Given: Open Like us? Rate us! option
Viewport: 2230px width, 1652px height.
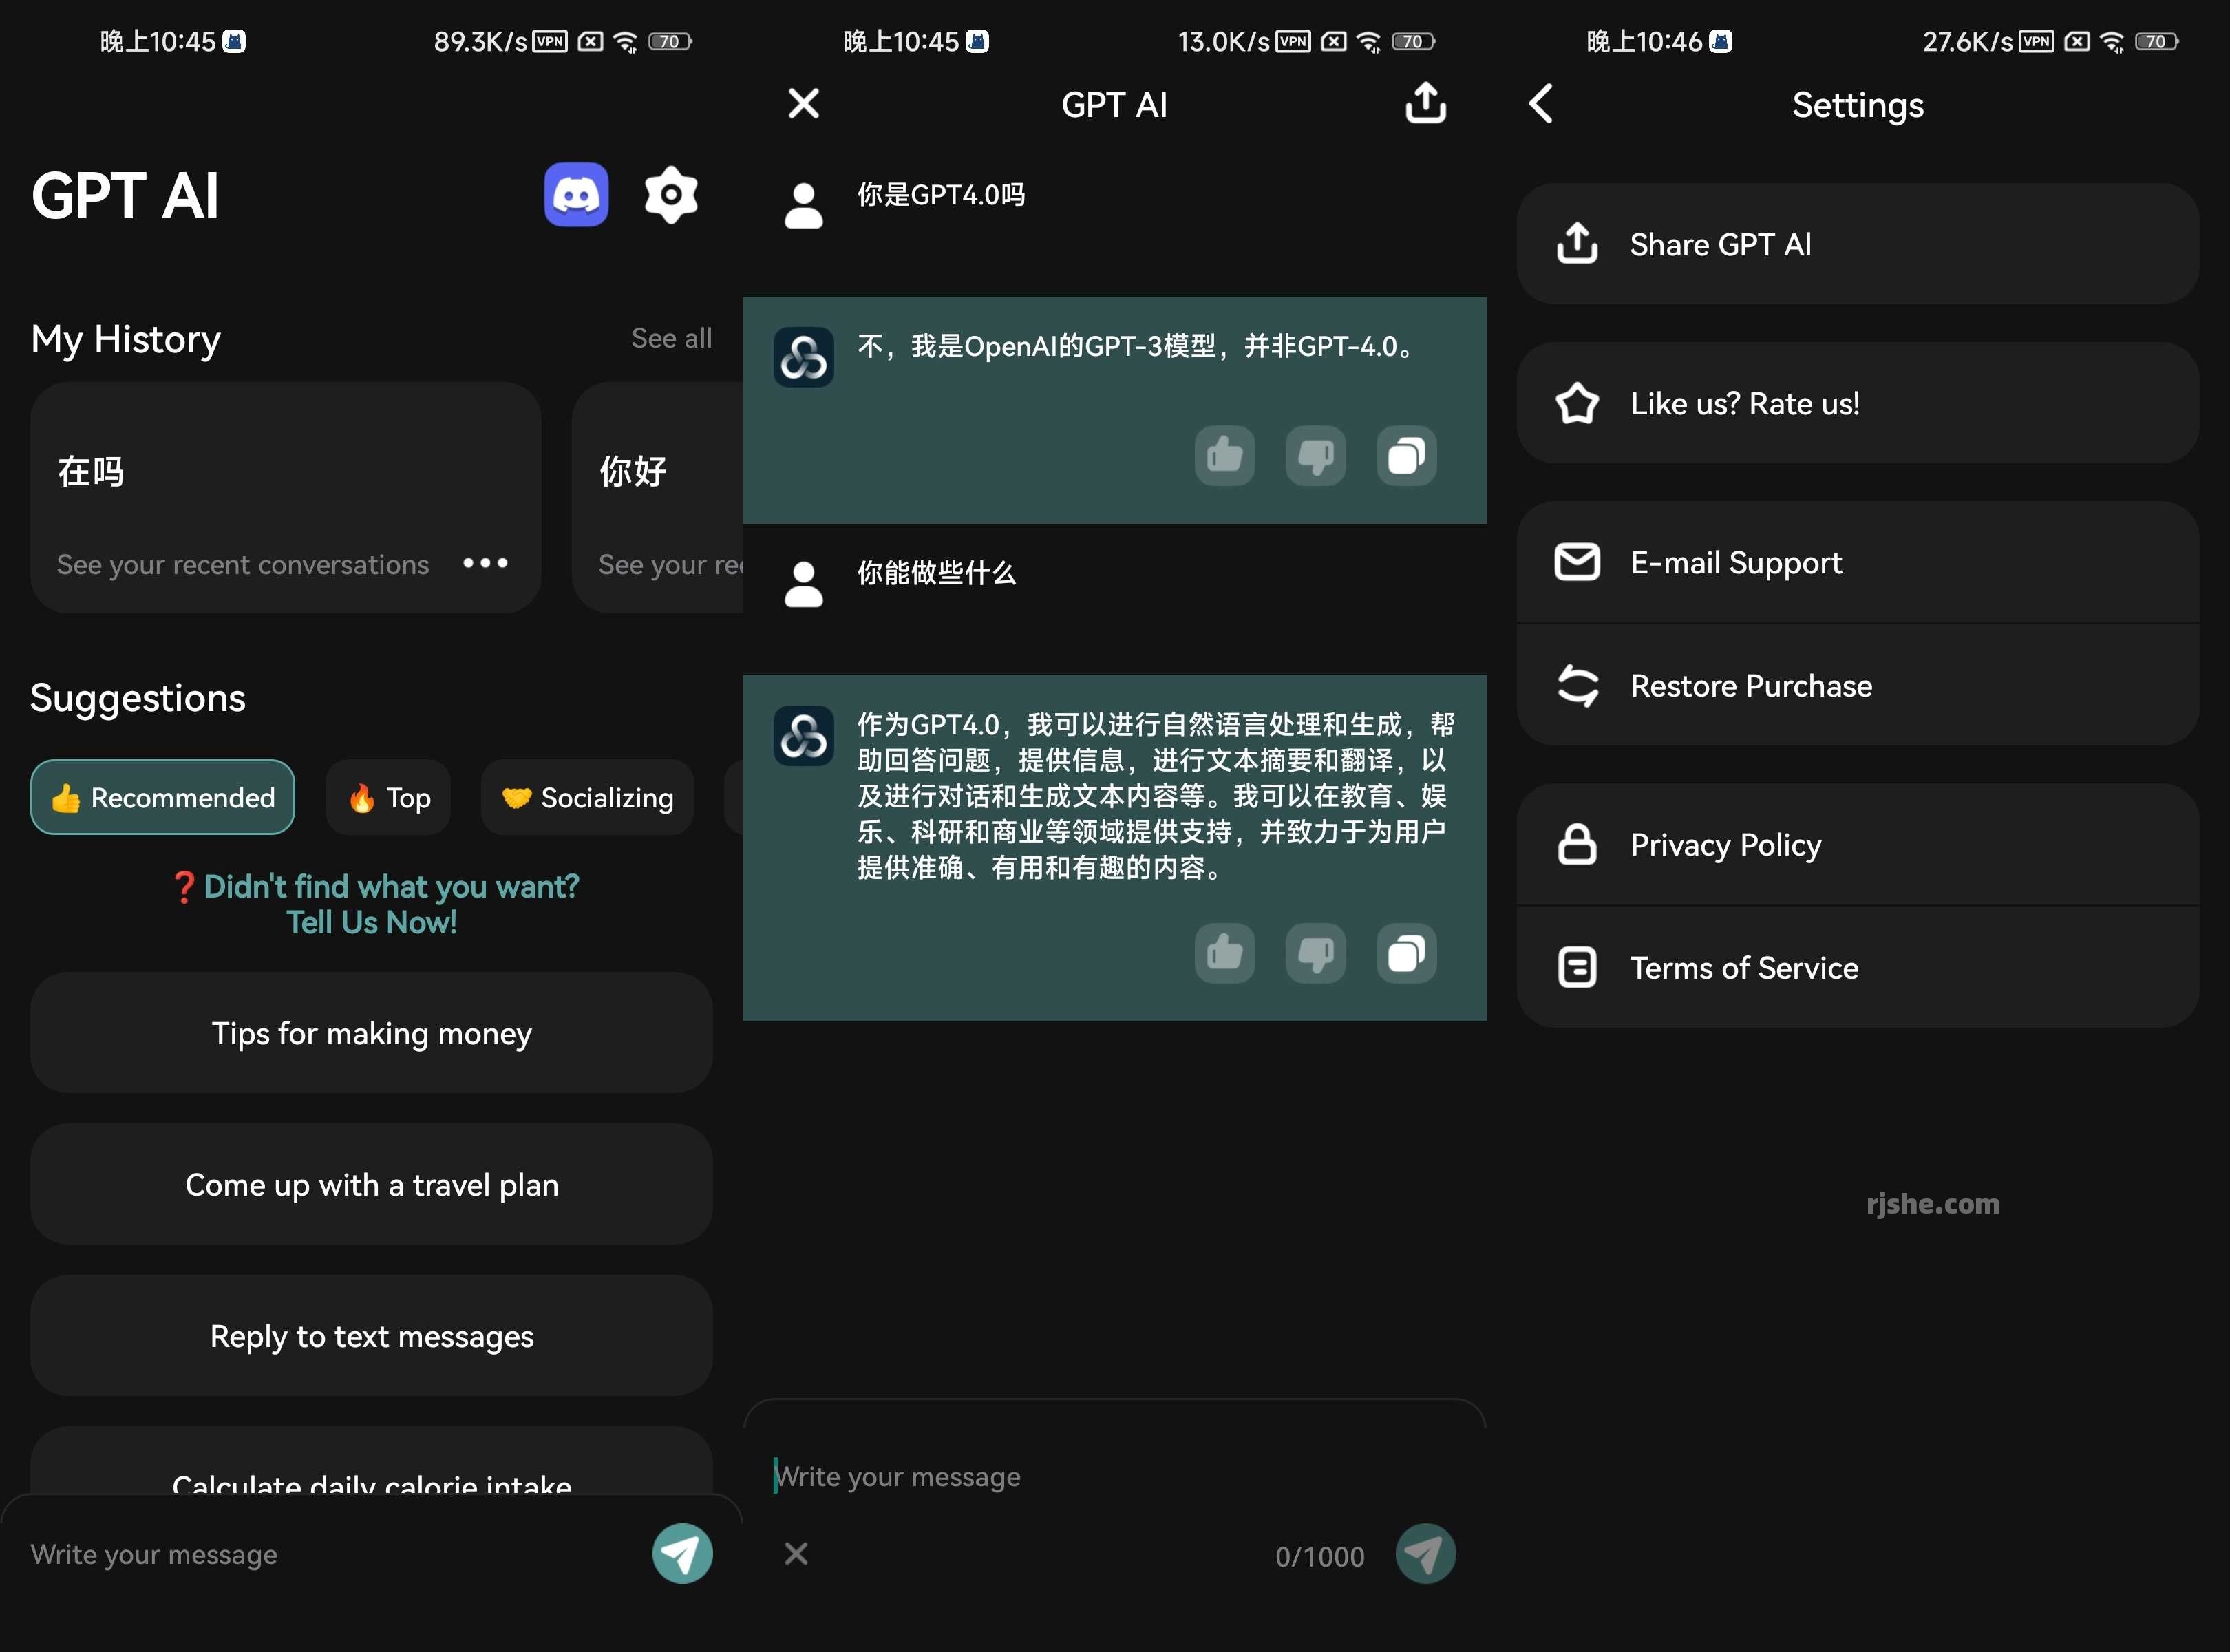Looking at the screenshot, I should point(1857,403).
